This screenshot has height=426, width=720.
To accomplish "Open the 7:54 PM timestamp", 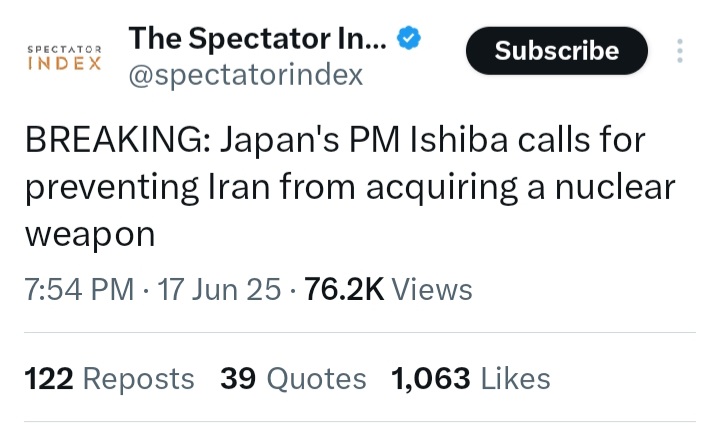I will point(79,290).
